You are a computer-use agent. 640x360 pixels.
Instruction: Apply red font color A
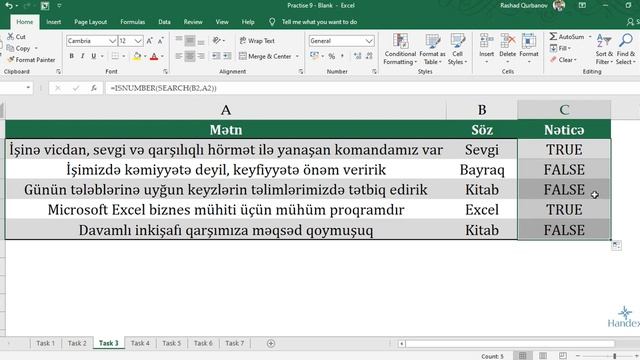(x=154, y=56)
